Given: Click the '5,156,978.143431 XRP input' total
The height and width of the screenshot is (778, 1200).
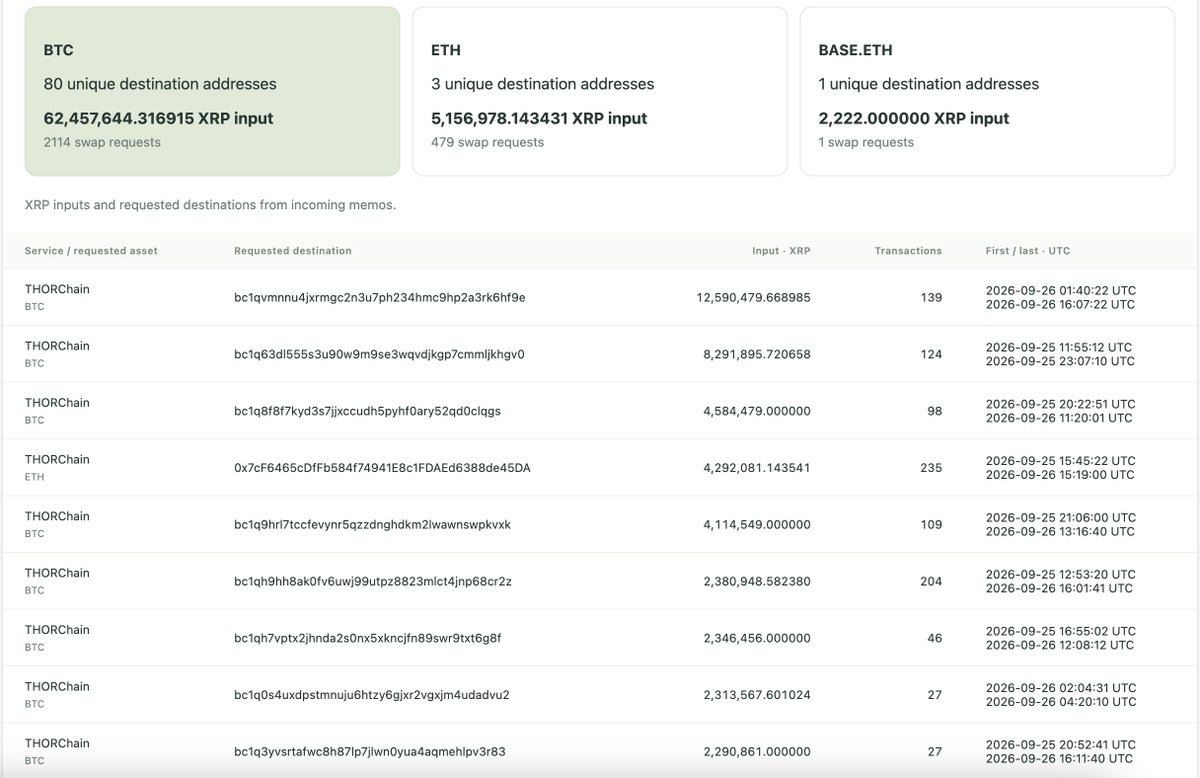Looking at the screenshot, I should click(539, 118).
